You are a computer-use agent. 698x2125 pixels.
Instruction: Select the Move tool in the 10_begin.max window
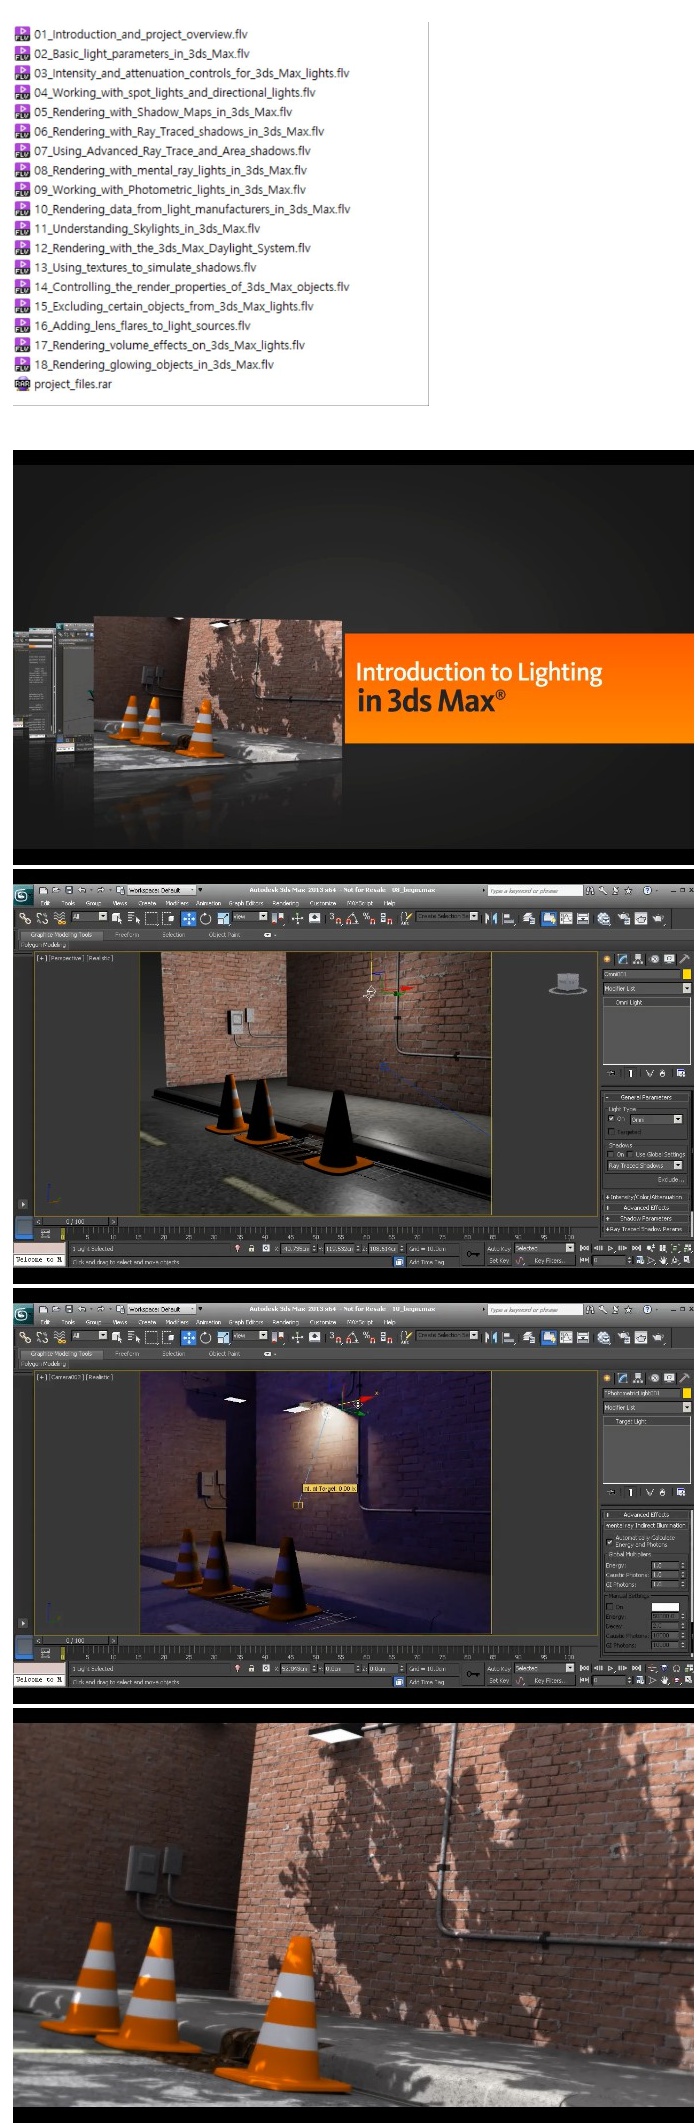point(188,1336)
